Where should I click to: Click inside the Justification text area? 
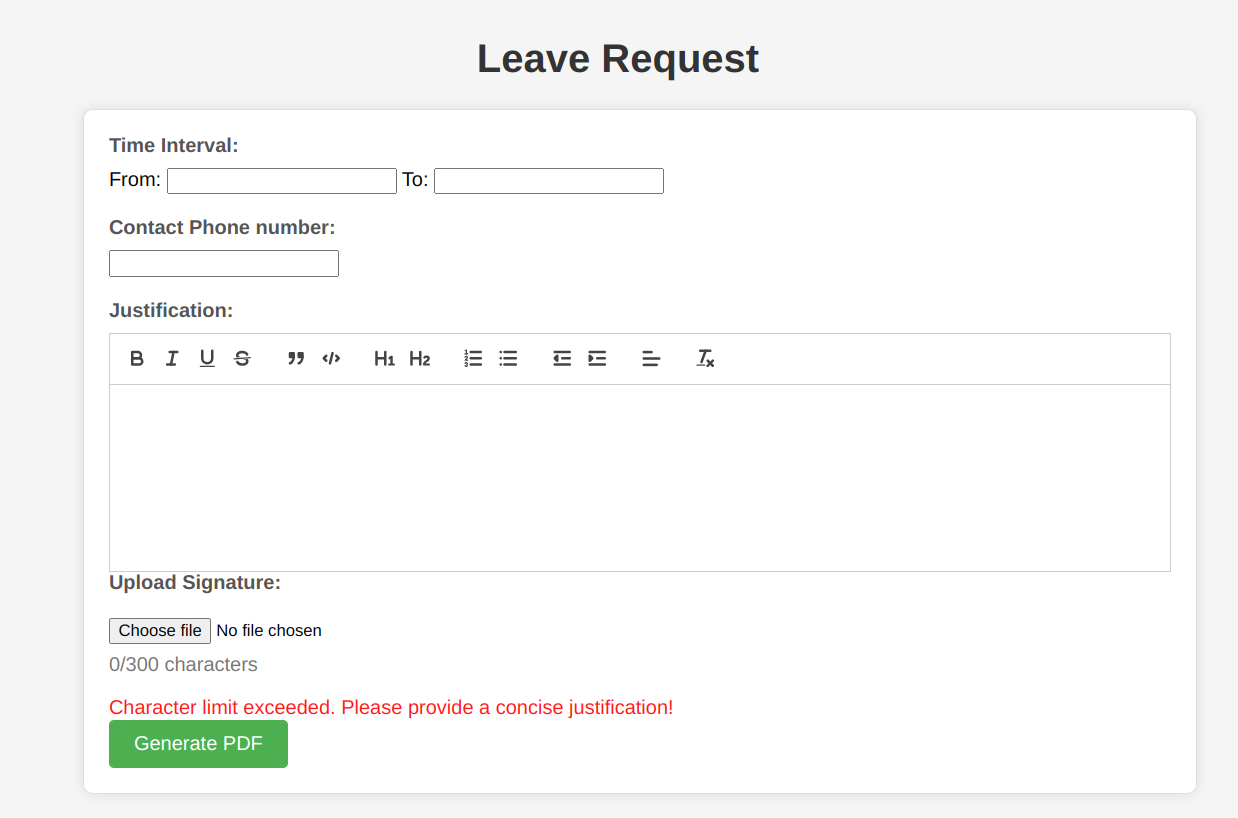click(640, 478)
